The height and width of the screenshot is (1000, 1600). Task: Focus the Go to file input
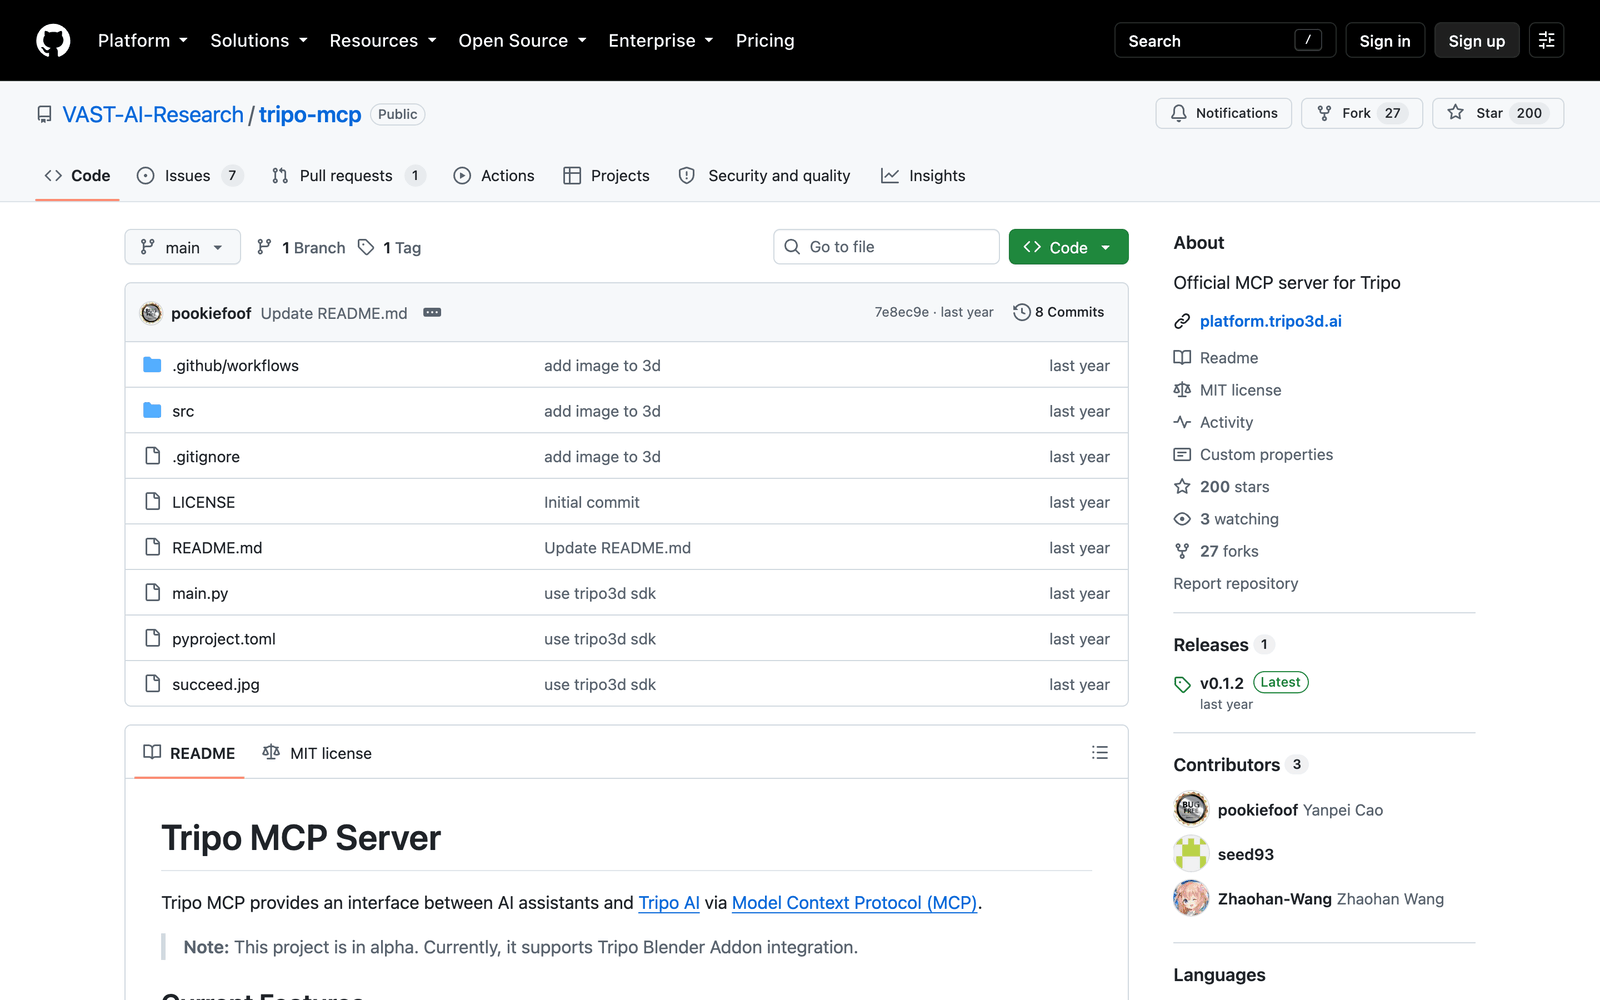pos(886,247)
